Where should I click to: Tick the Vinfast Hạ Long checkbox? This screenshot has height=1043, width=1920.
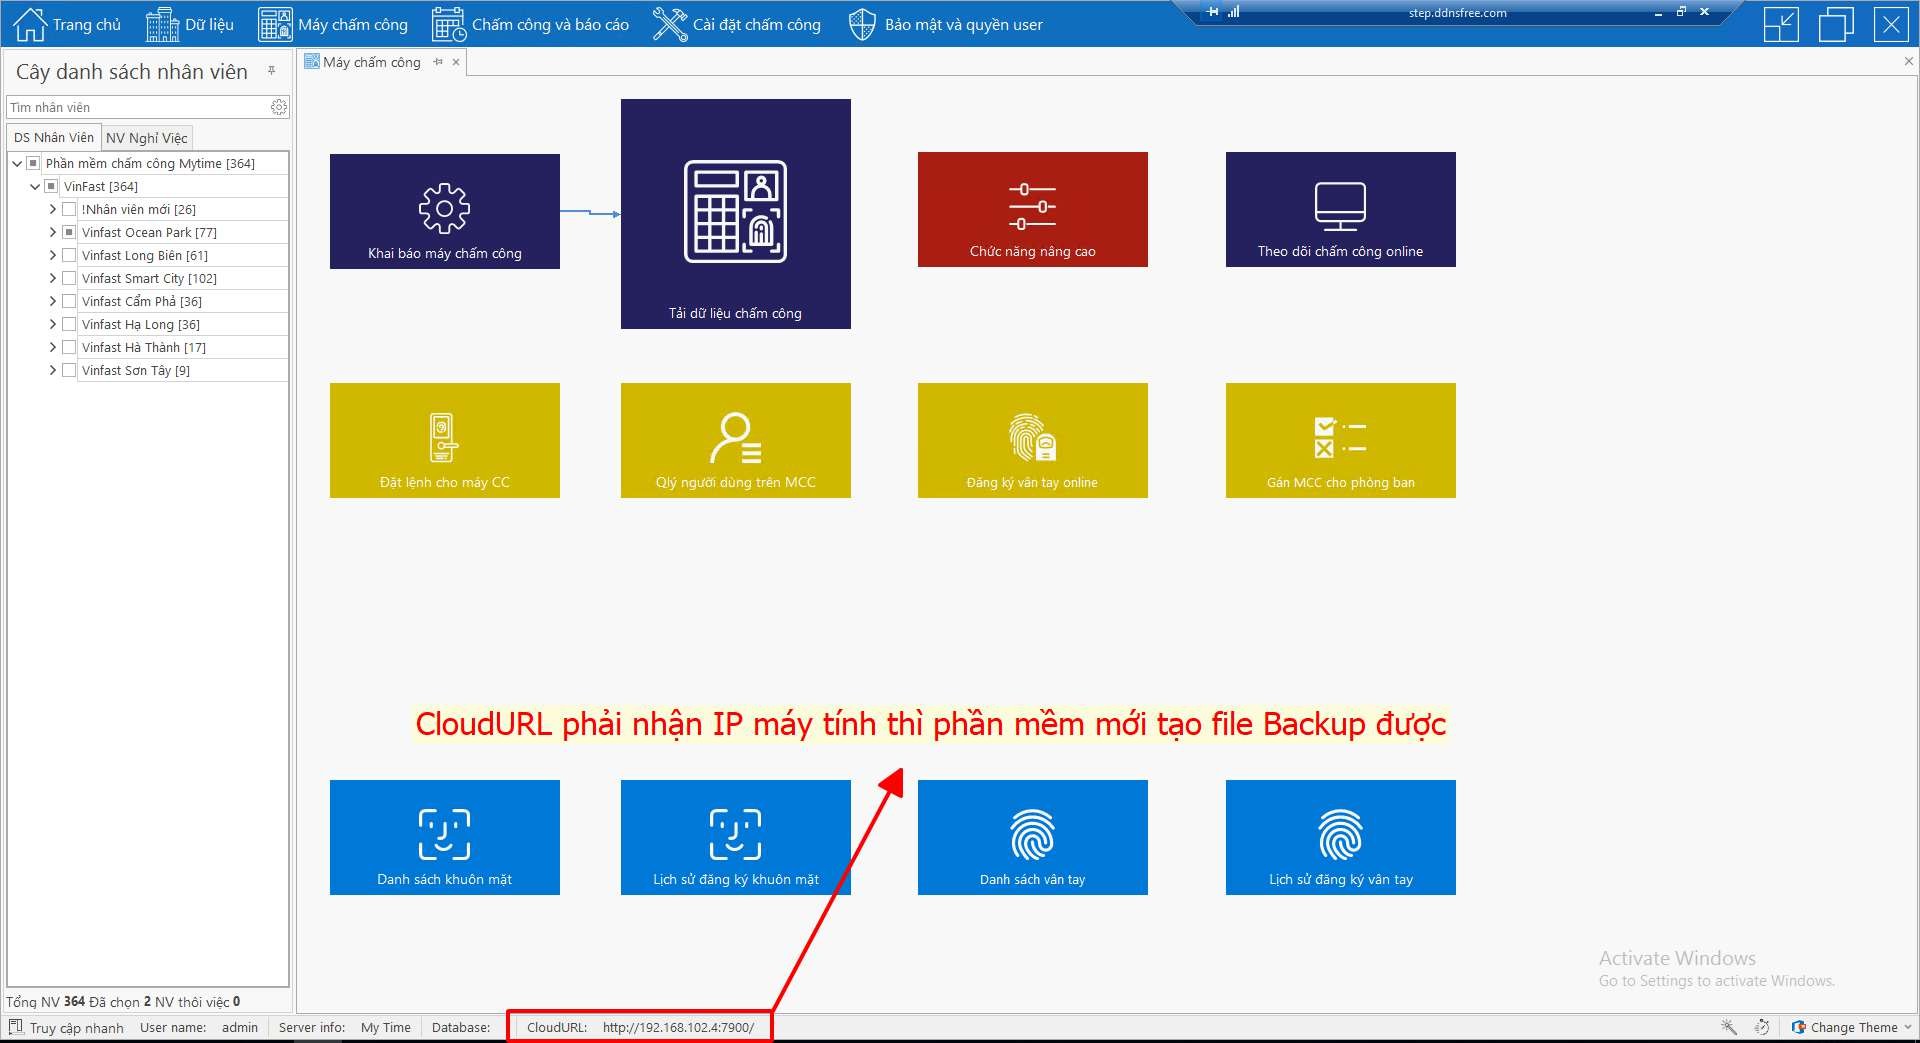click(x=69, y=324)
